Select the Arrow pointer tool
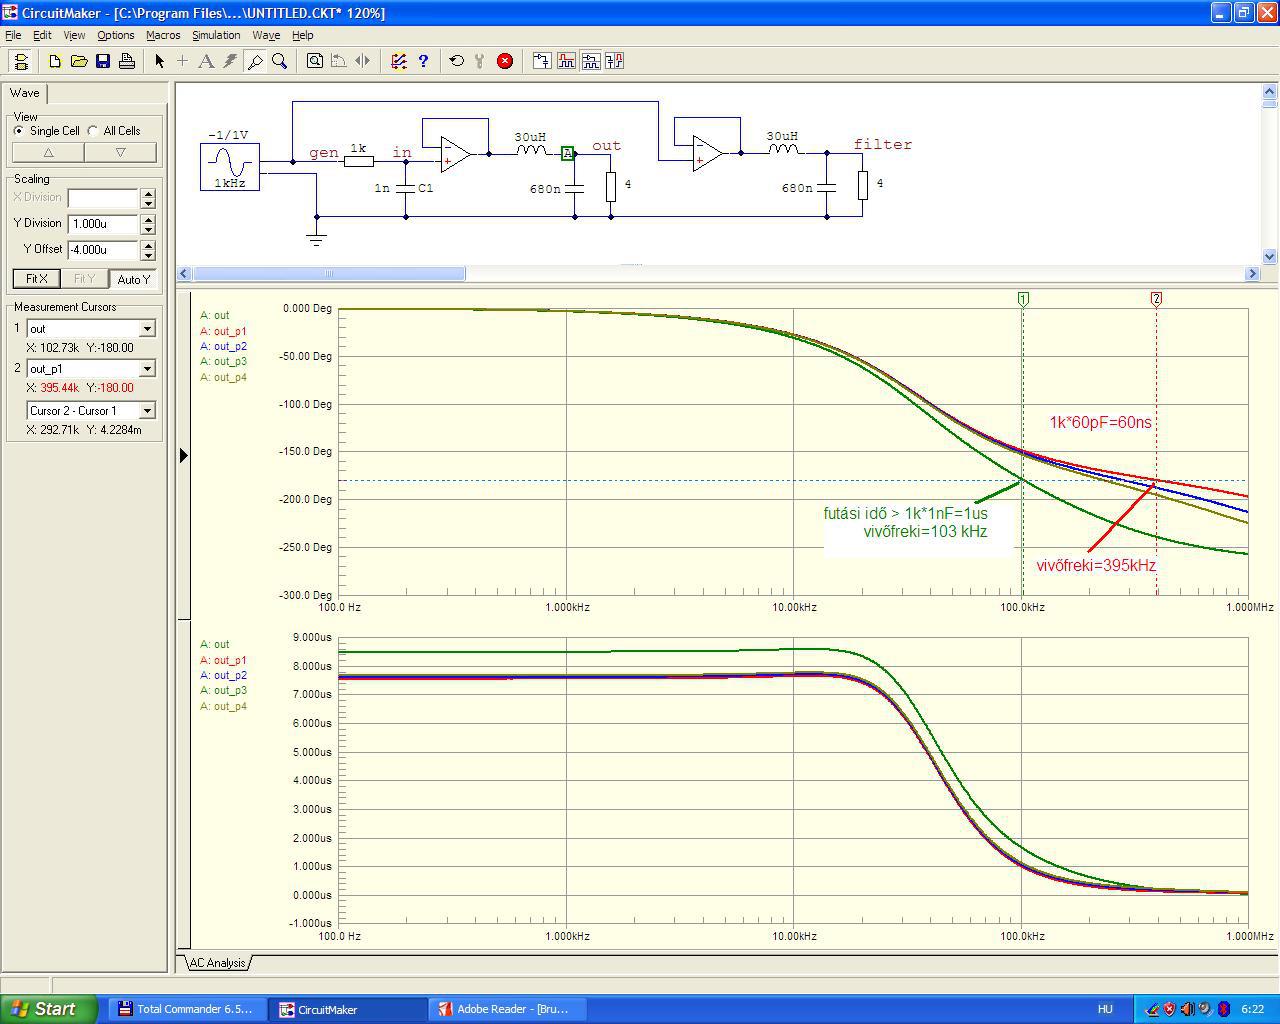This screenshot has width=1280, height=1024. [159, 61]
